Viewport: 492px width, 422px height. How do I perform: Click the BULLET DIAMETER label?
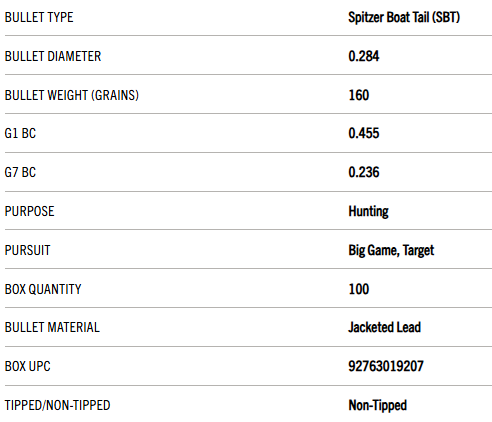click(x=53, y=56)
